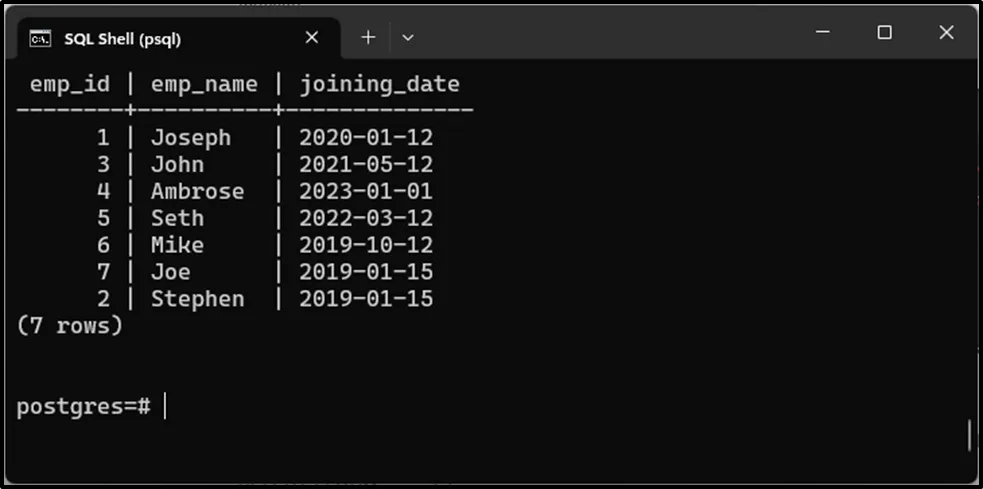Click the (7 rows) result count
The height and width of the screenshot is (489, 983).
click(70, 326)
